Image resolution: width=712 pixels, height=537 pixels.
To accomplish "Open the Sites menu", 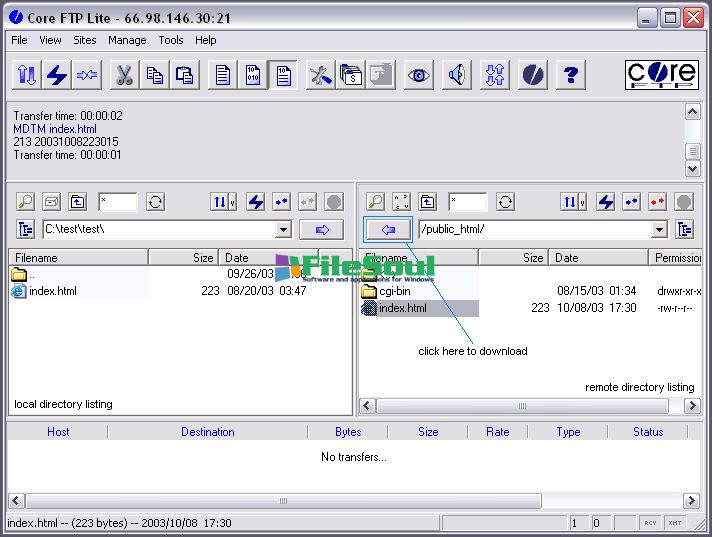I will [x=85, y=40].
